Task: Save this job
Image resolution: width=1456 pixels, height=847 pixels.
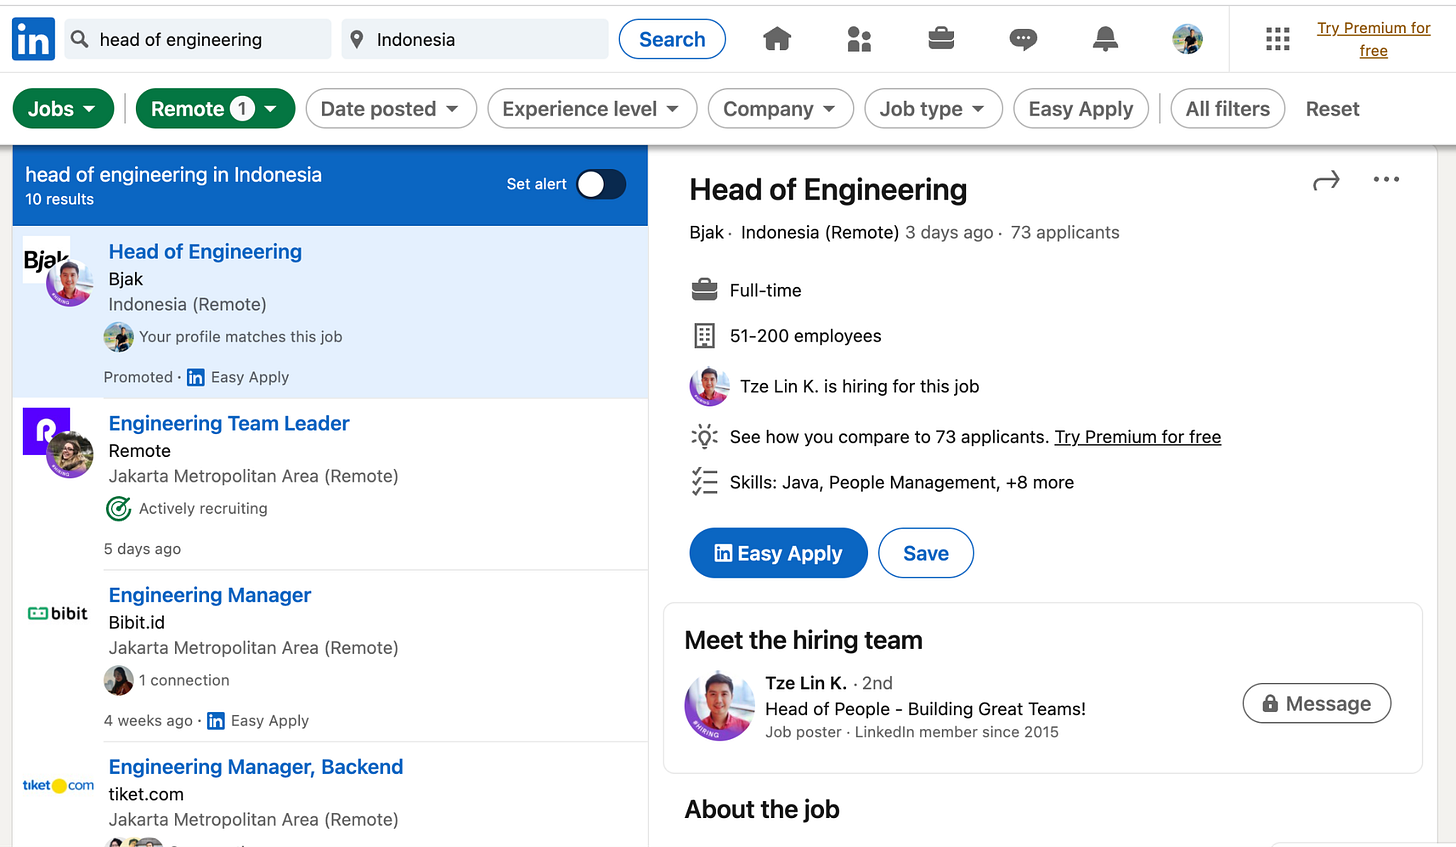Action: [926, 553]
